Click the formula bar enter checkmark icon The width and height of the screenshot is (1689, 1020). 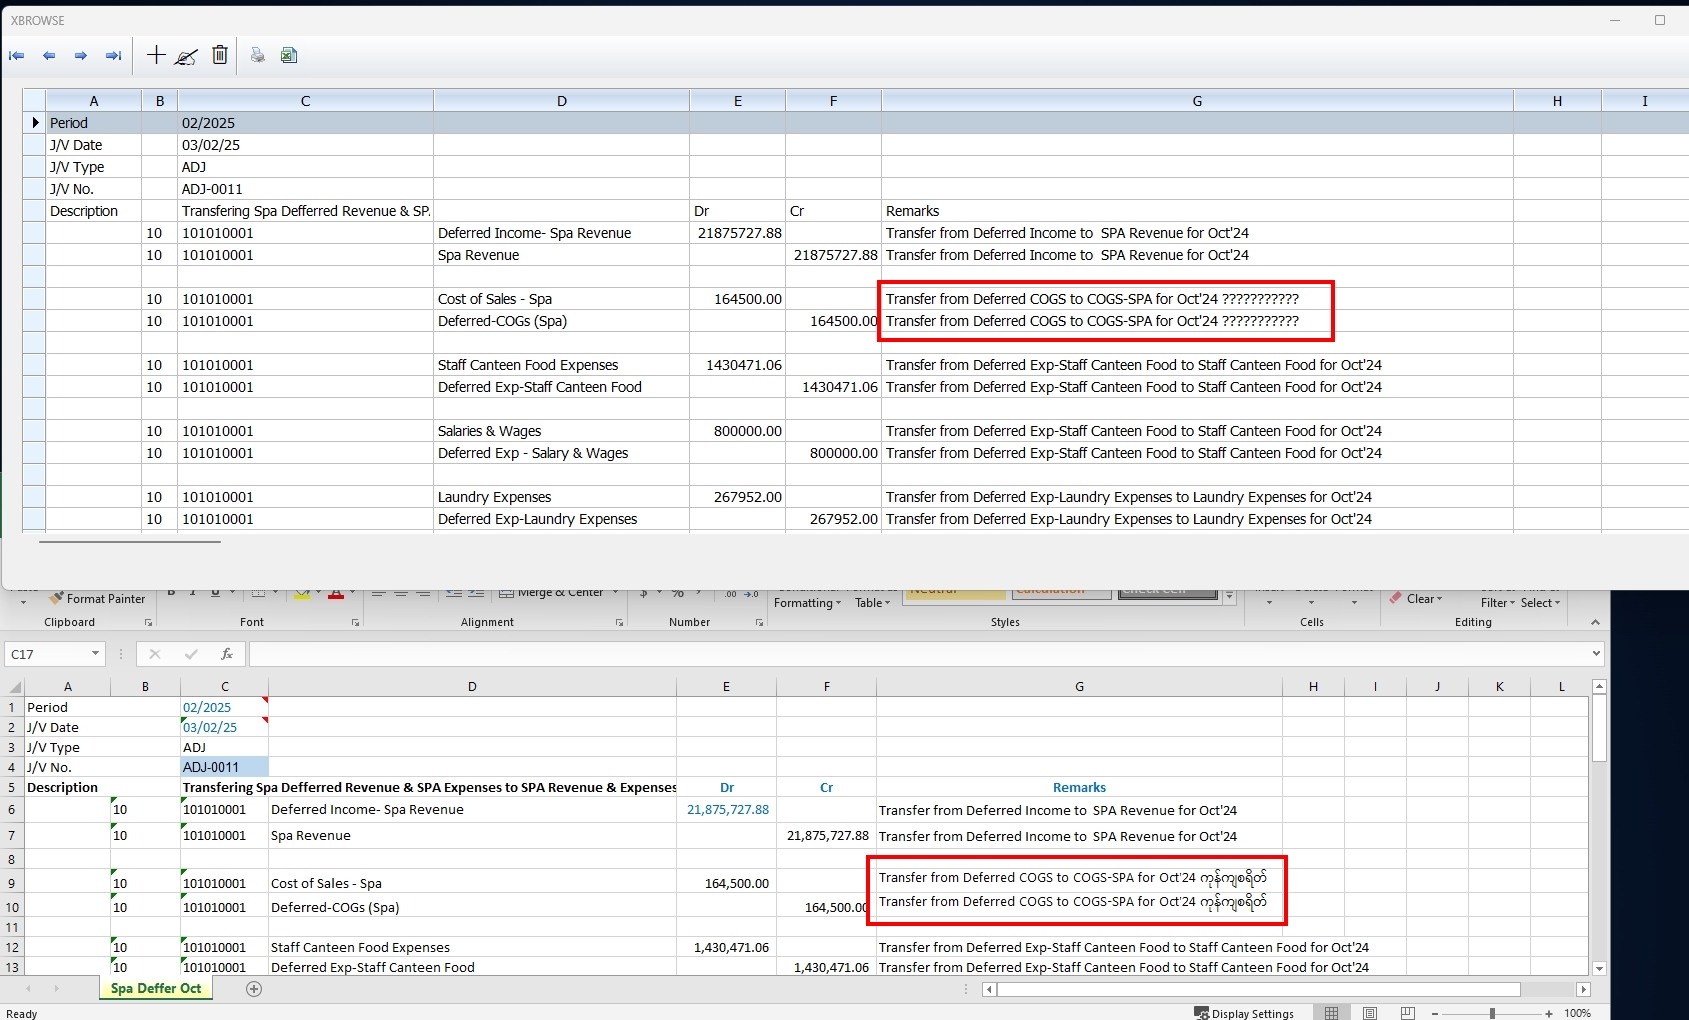pyautogui.click(x=191, y=654)
